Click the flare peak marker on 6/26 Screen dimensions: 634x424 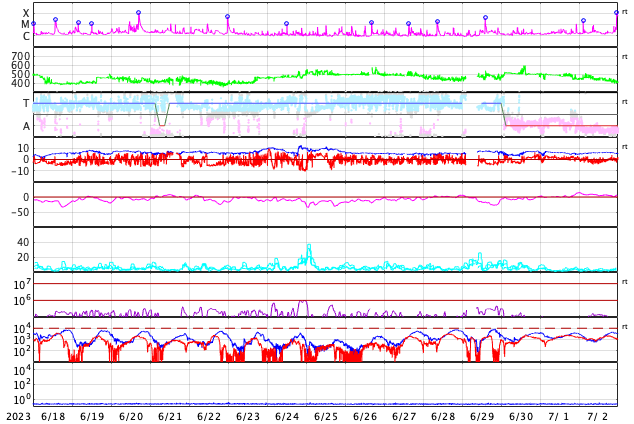(372, 23)
